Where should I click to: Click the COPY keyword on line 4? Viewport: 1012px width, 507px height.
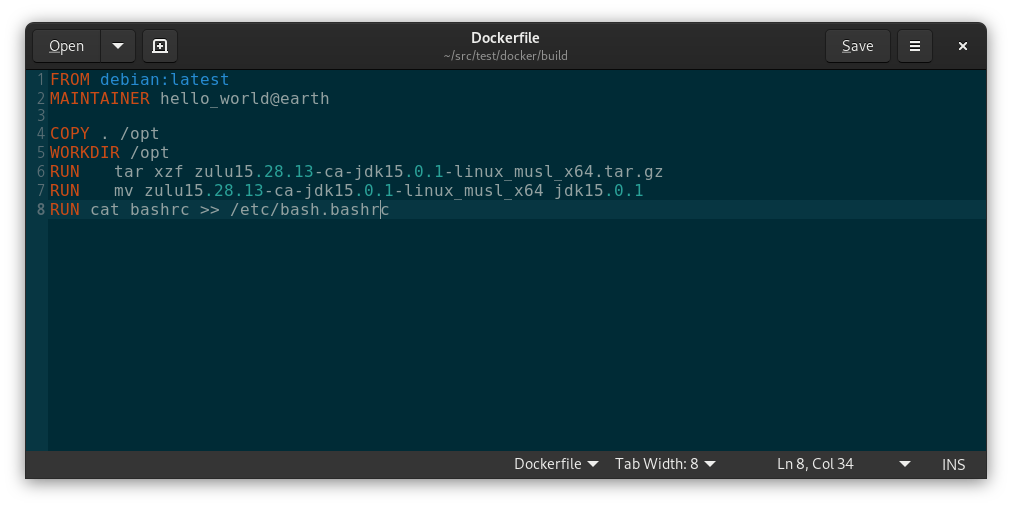pyautogui.click(x=70, y=134)
